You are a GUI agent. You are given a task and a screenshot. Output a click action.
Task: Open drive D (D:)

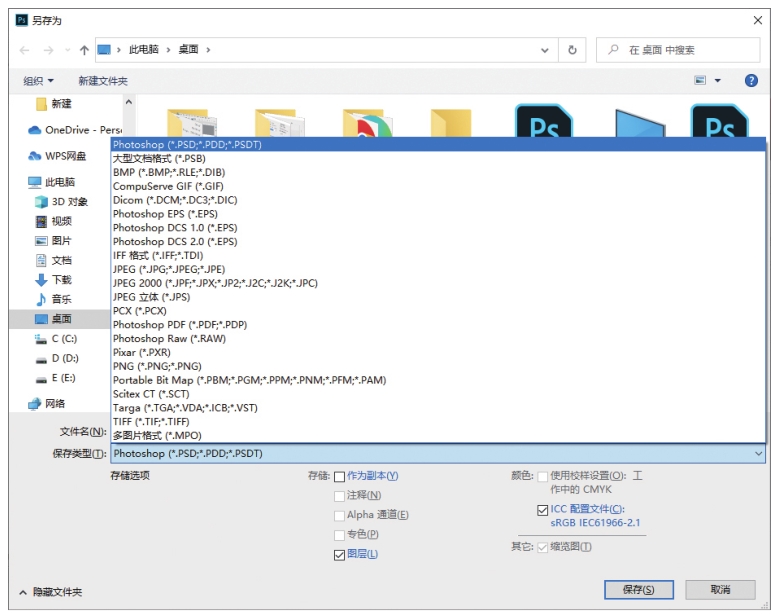tap(56, 358)
